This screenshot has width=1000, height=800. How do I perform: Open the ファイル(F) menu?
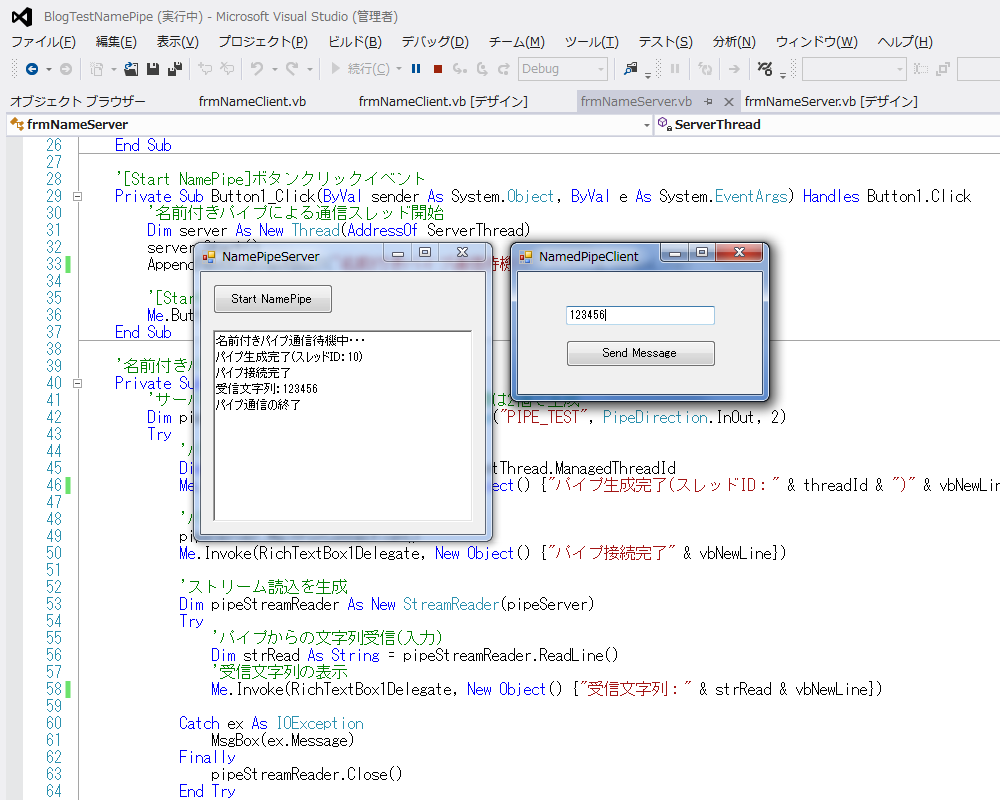pyautogui.click(x=43, y=42)
